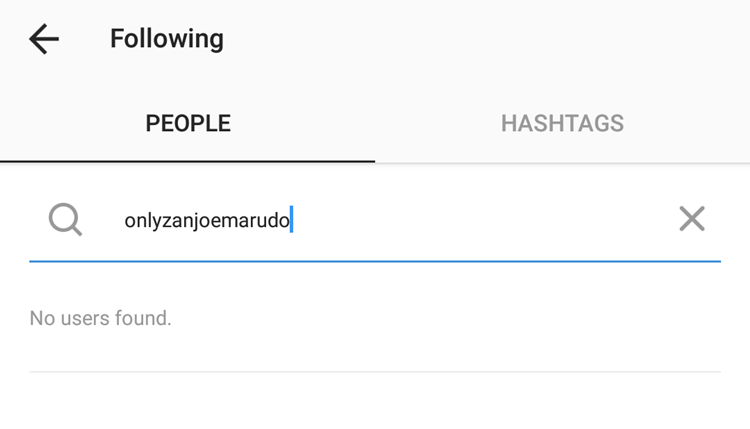750x429 pixels.
Task: Click the word 'Following' in the top bar
Action: pos(167,39)
